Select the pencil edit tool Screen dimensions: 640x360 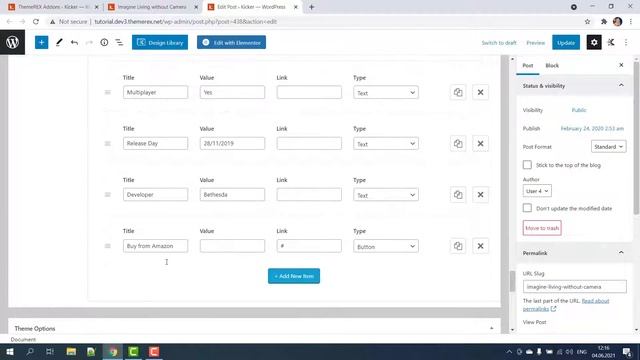(x=59, y=42)
